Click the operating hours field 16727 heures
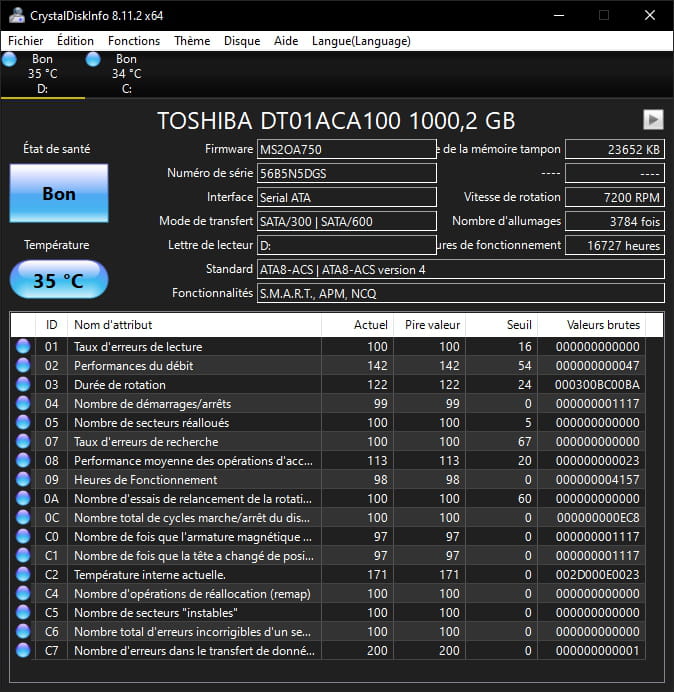Viewport: 674px width, 692px height. [x=615, y=245]
